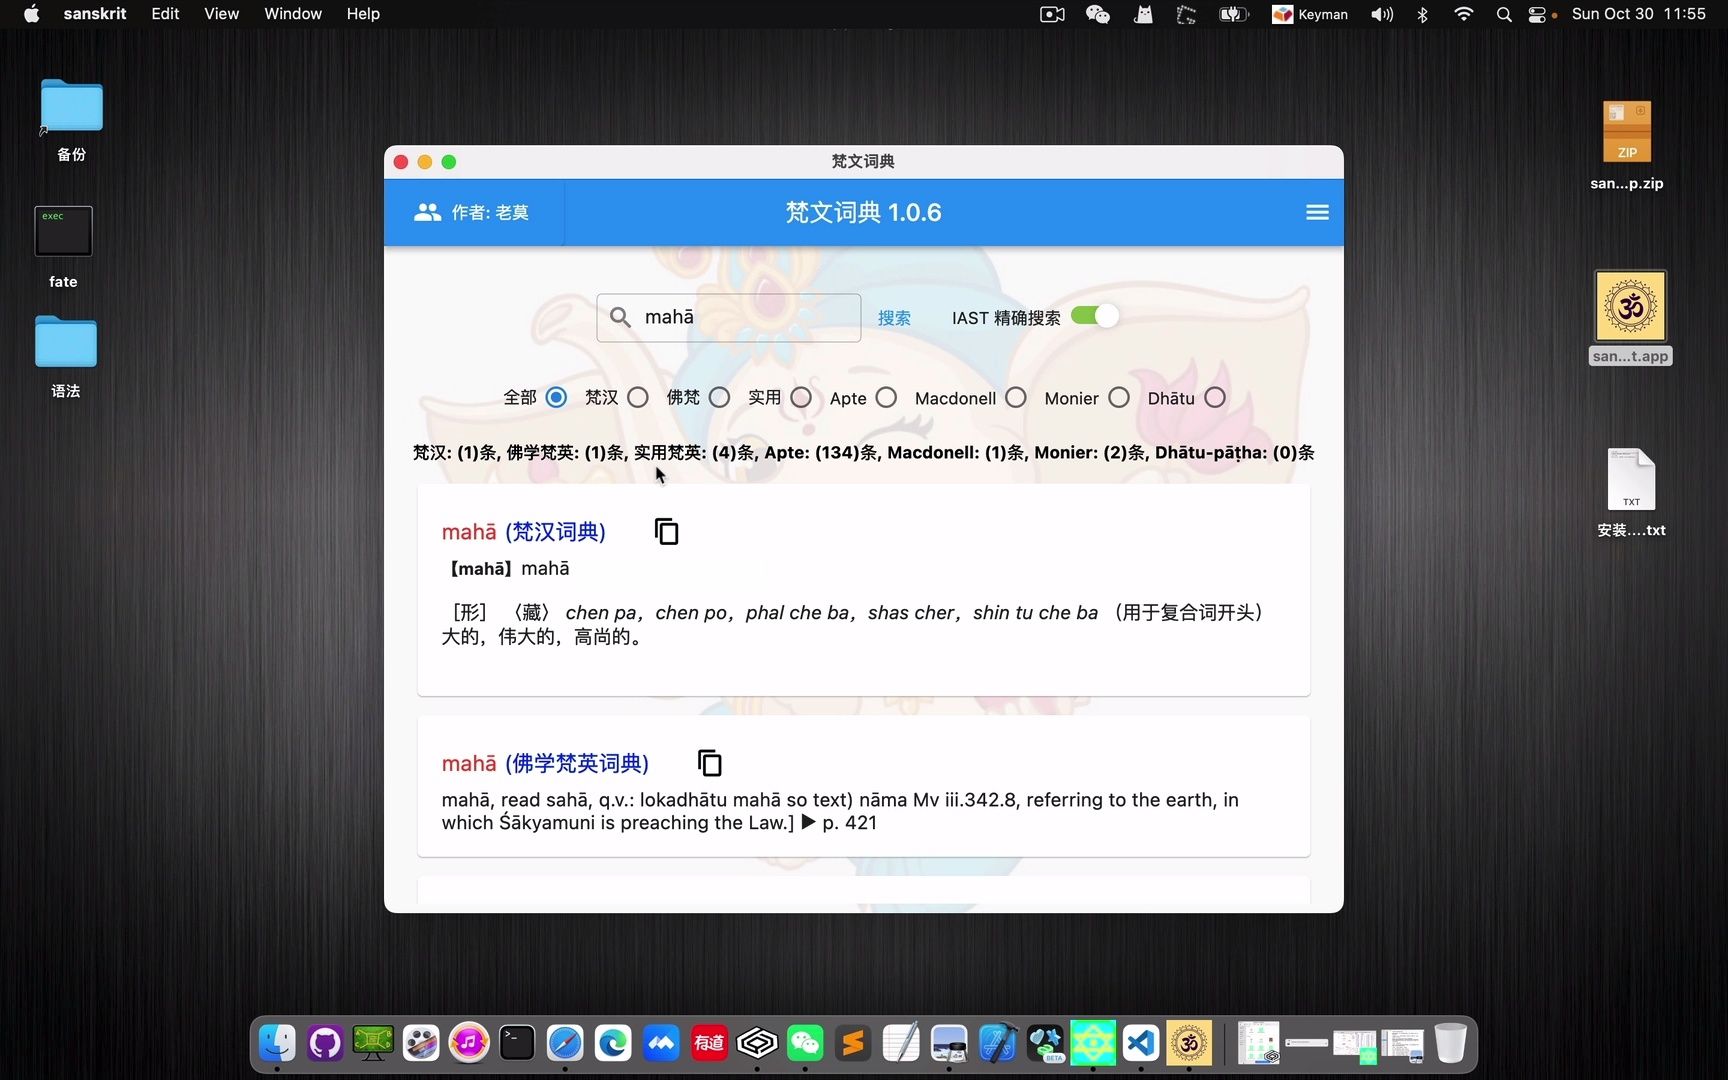Select the Macdonell radio button
Image resolution: width=1728 pixels, height=1080 pixels.
[1015, 397]
